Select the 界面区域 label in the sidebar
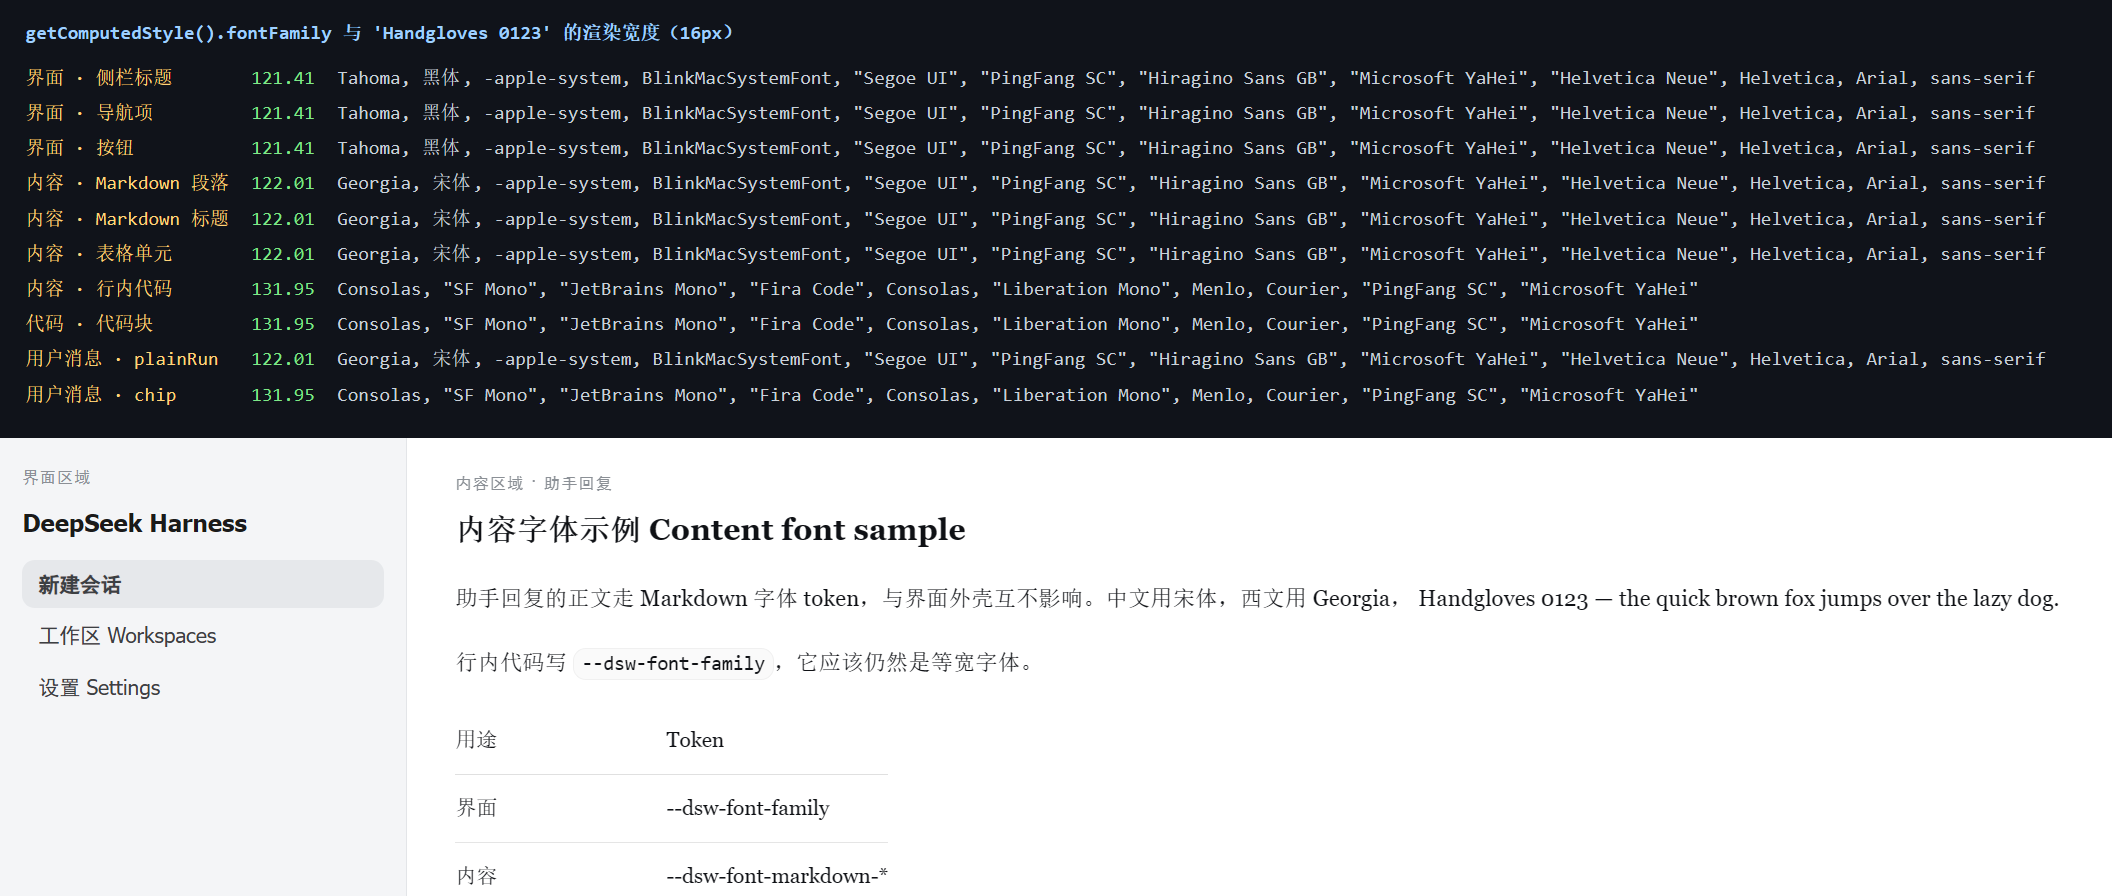The image size is (2112, 896). click(x=57, y=477)
